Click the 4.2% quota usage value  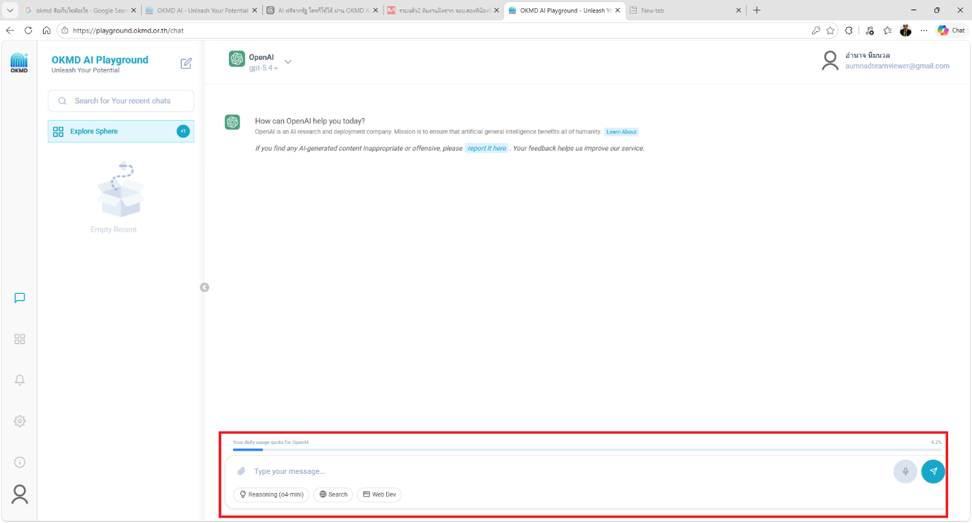[x=935, y=442]
